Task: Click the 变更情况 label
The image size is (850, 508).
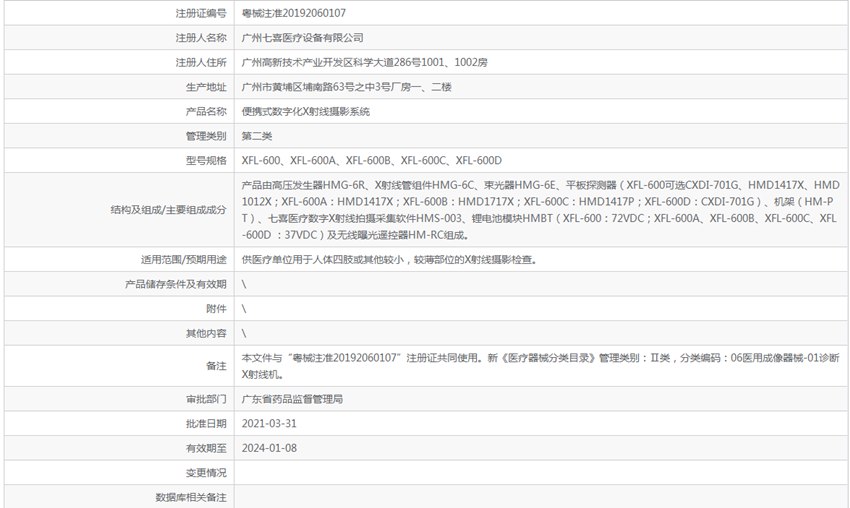Action: tap(206, 473)
